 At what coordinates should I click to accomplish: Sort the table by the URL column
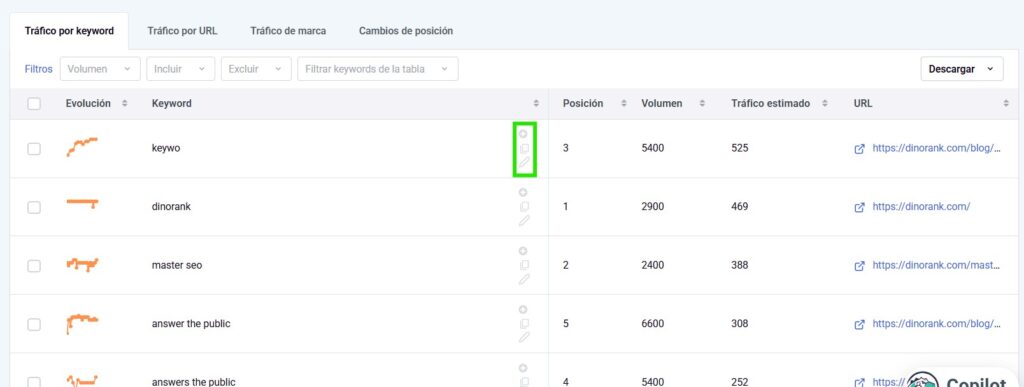tap(1006, 104)
